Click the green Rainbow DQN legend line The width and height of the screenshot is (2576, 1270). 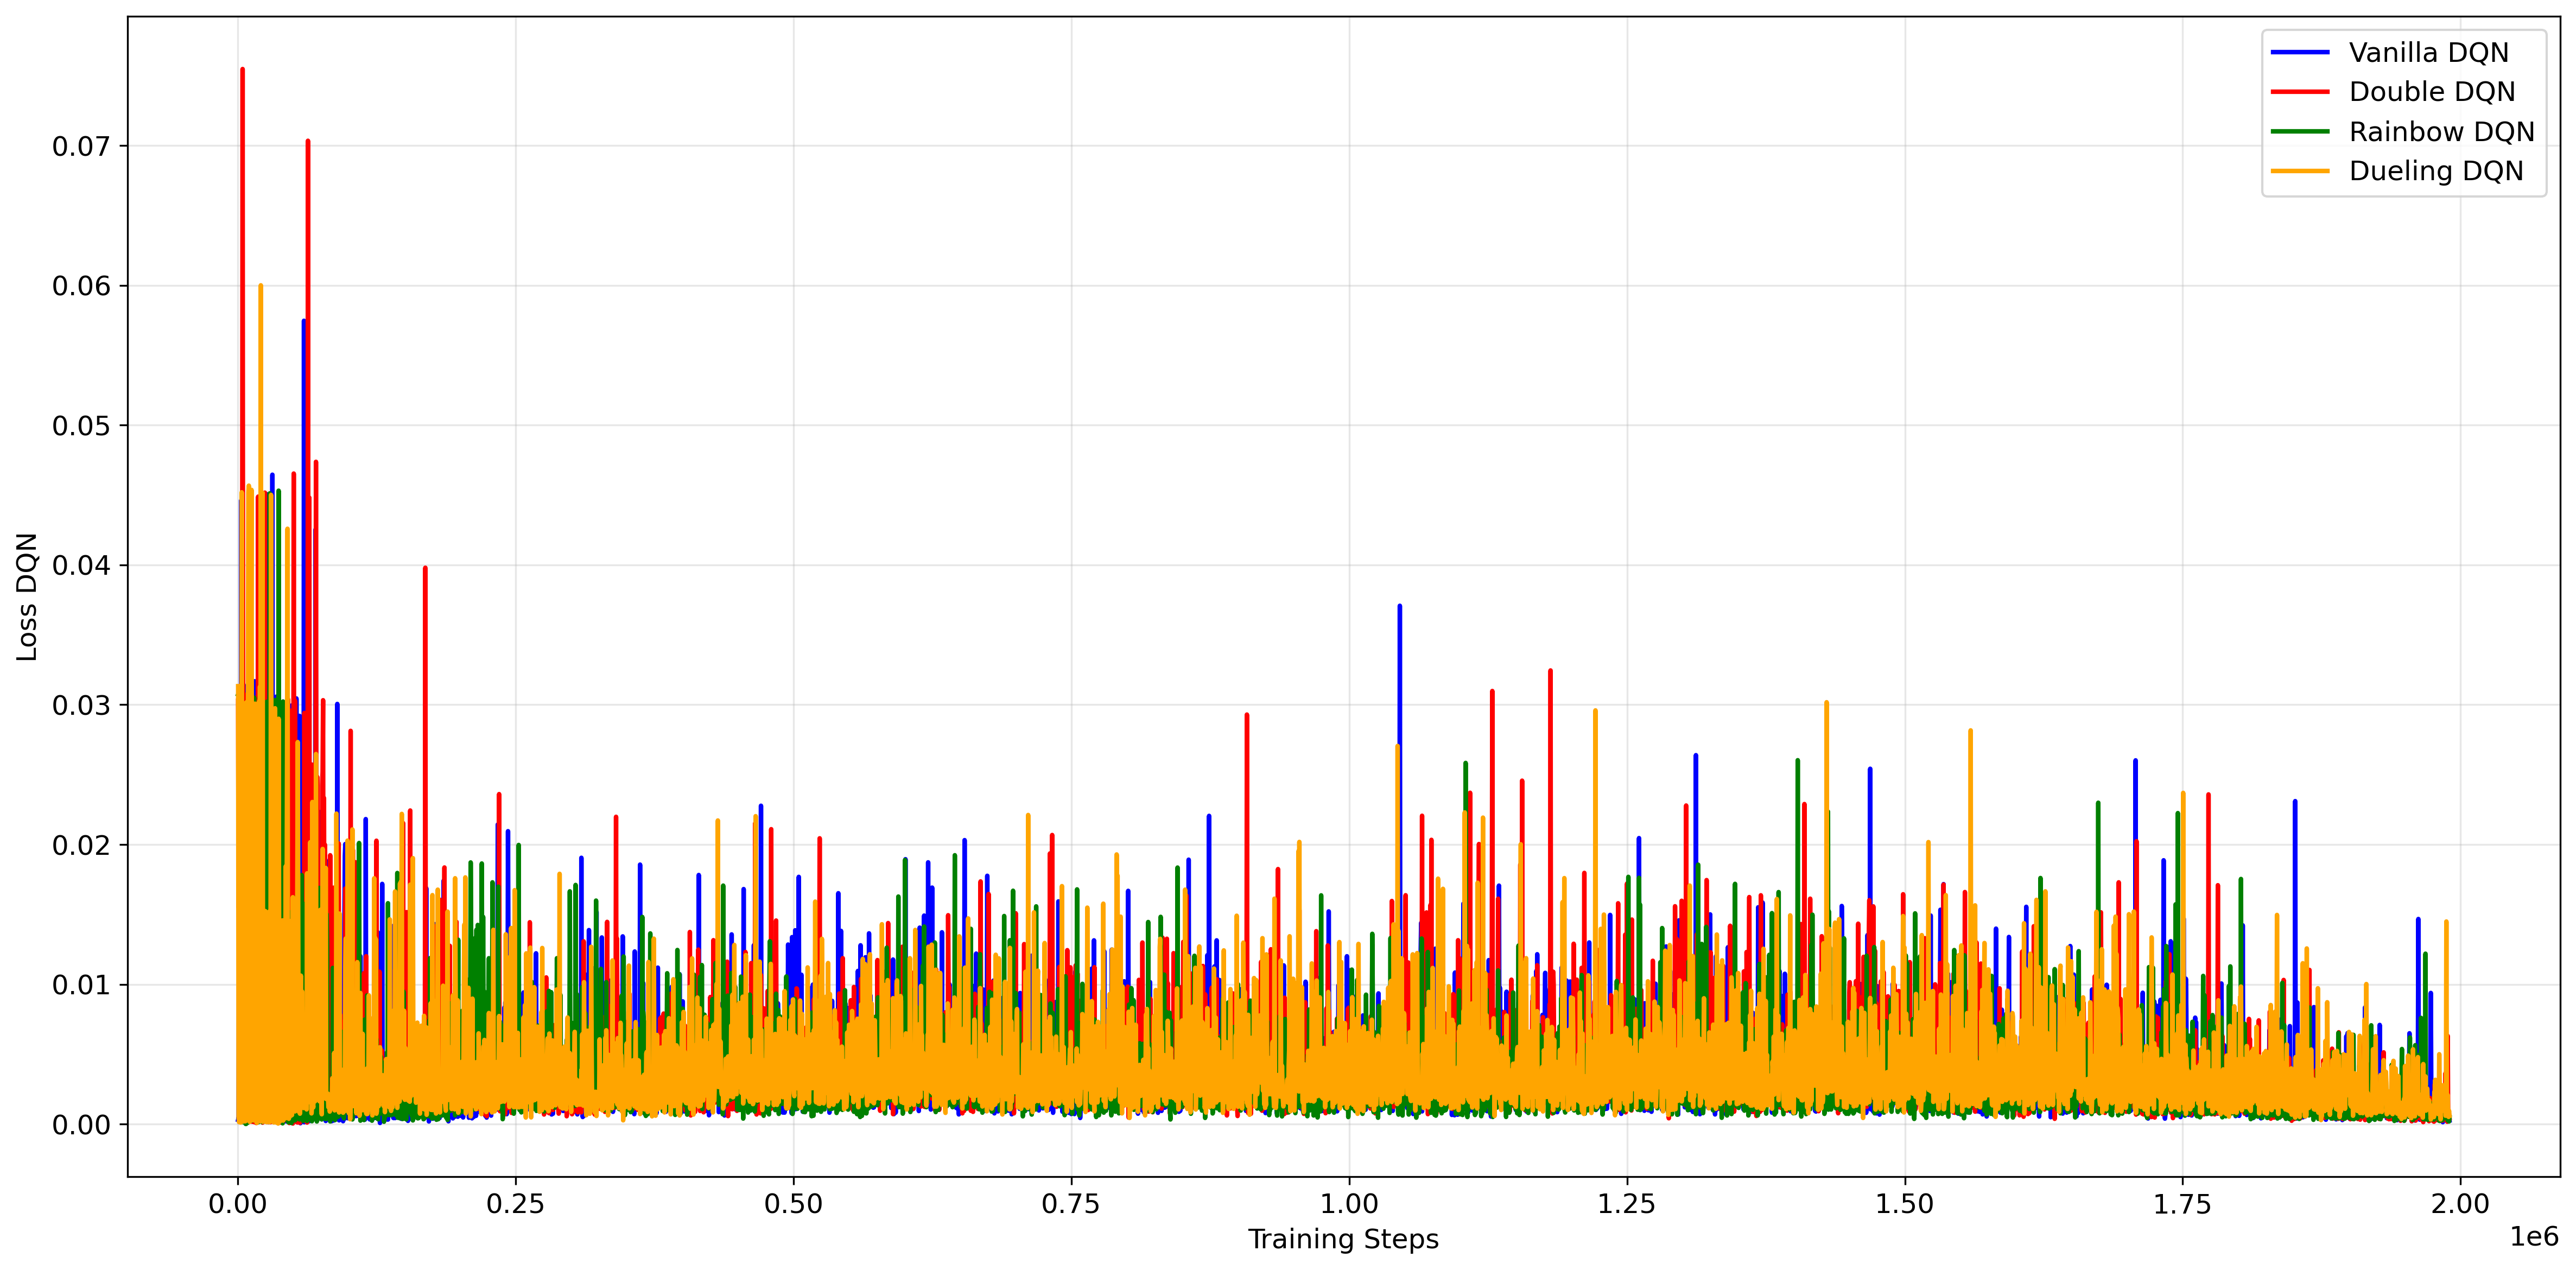[2300, 132]
